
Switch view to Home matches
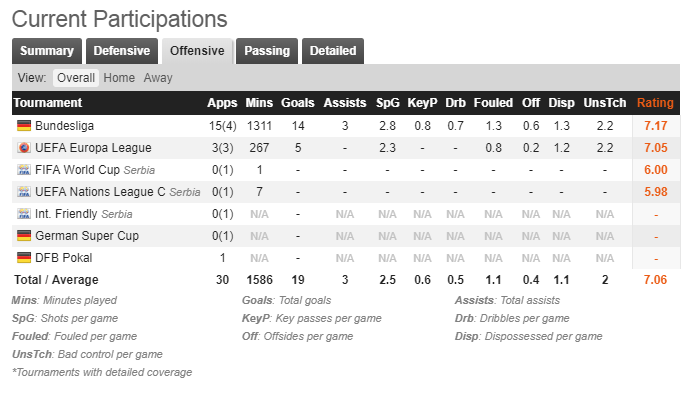(x=119, y=78)
